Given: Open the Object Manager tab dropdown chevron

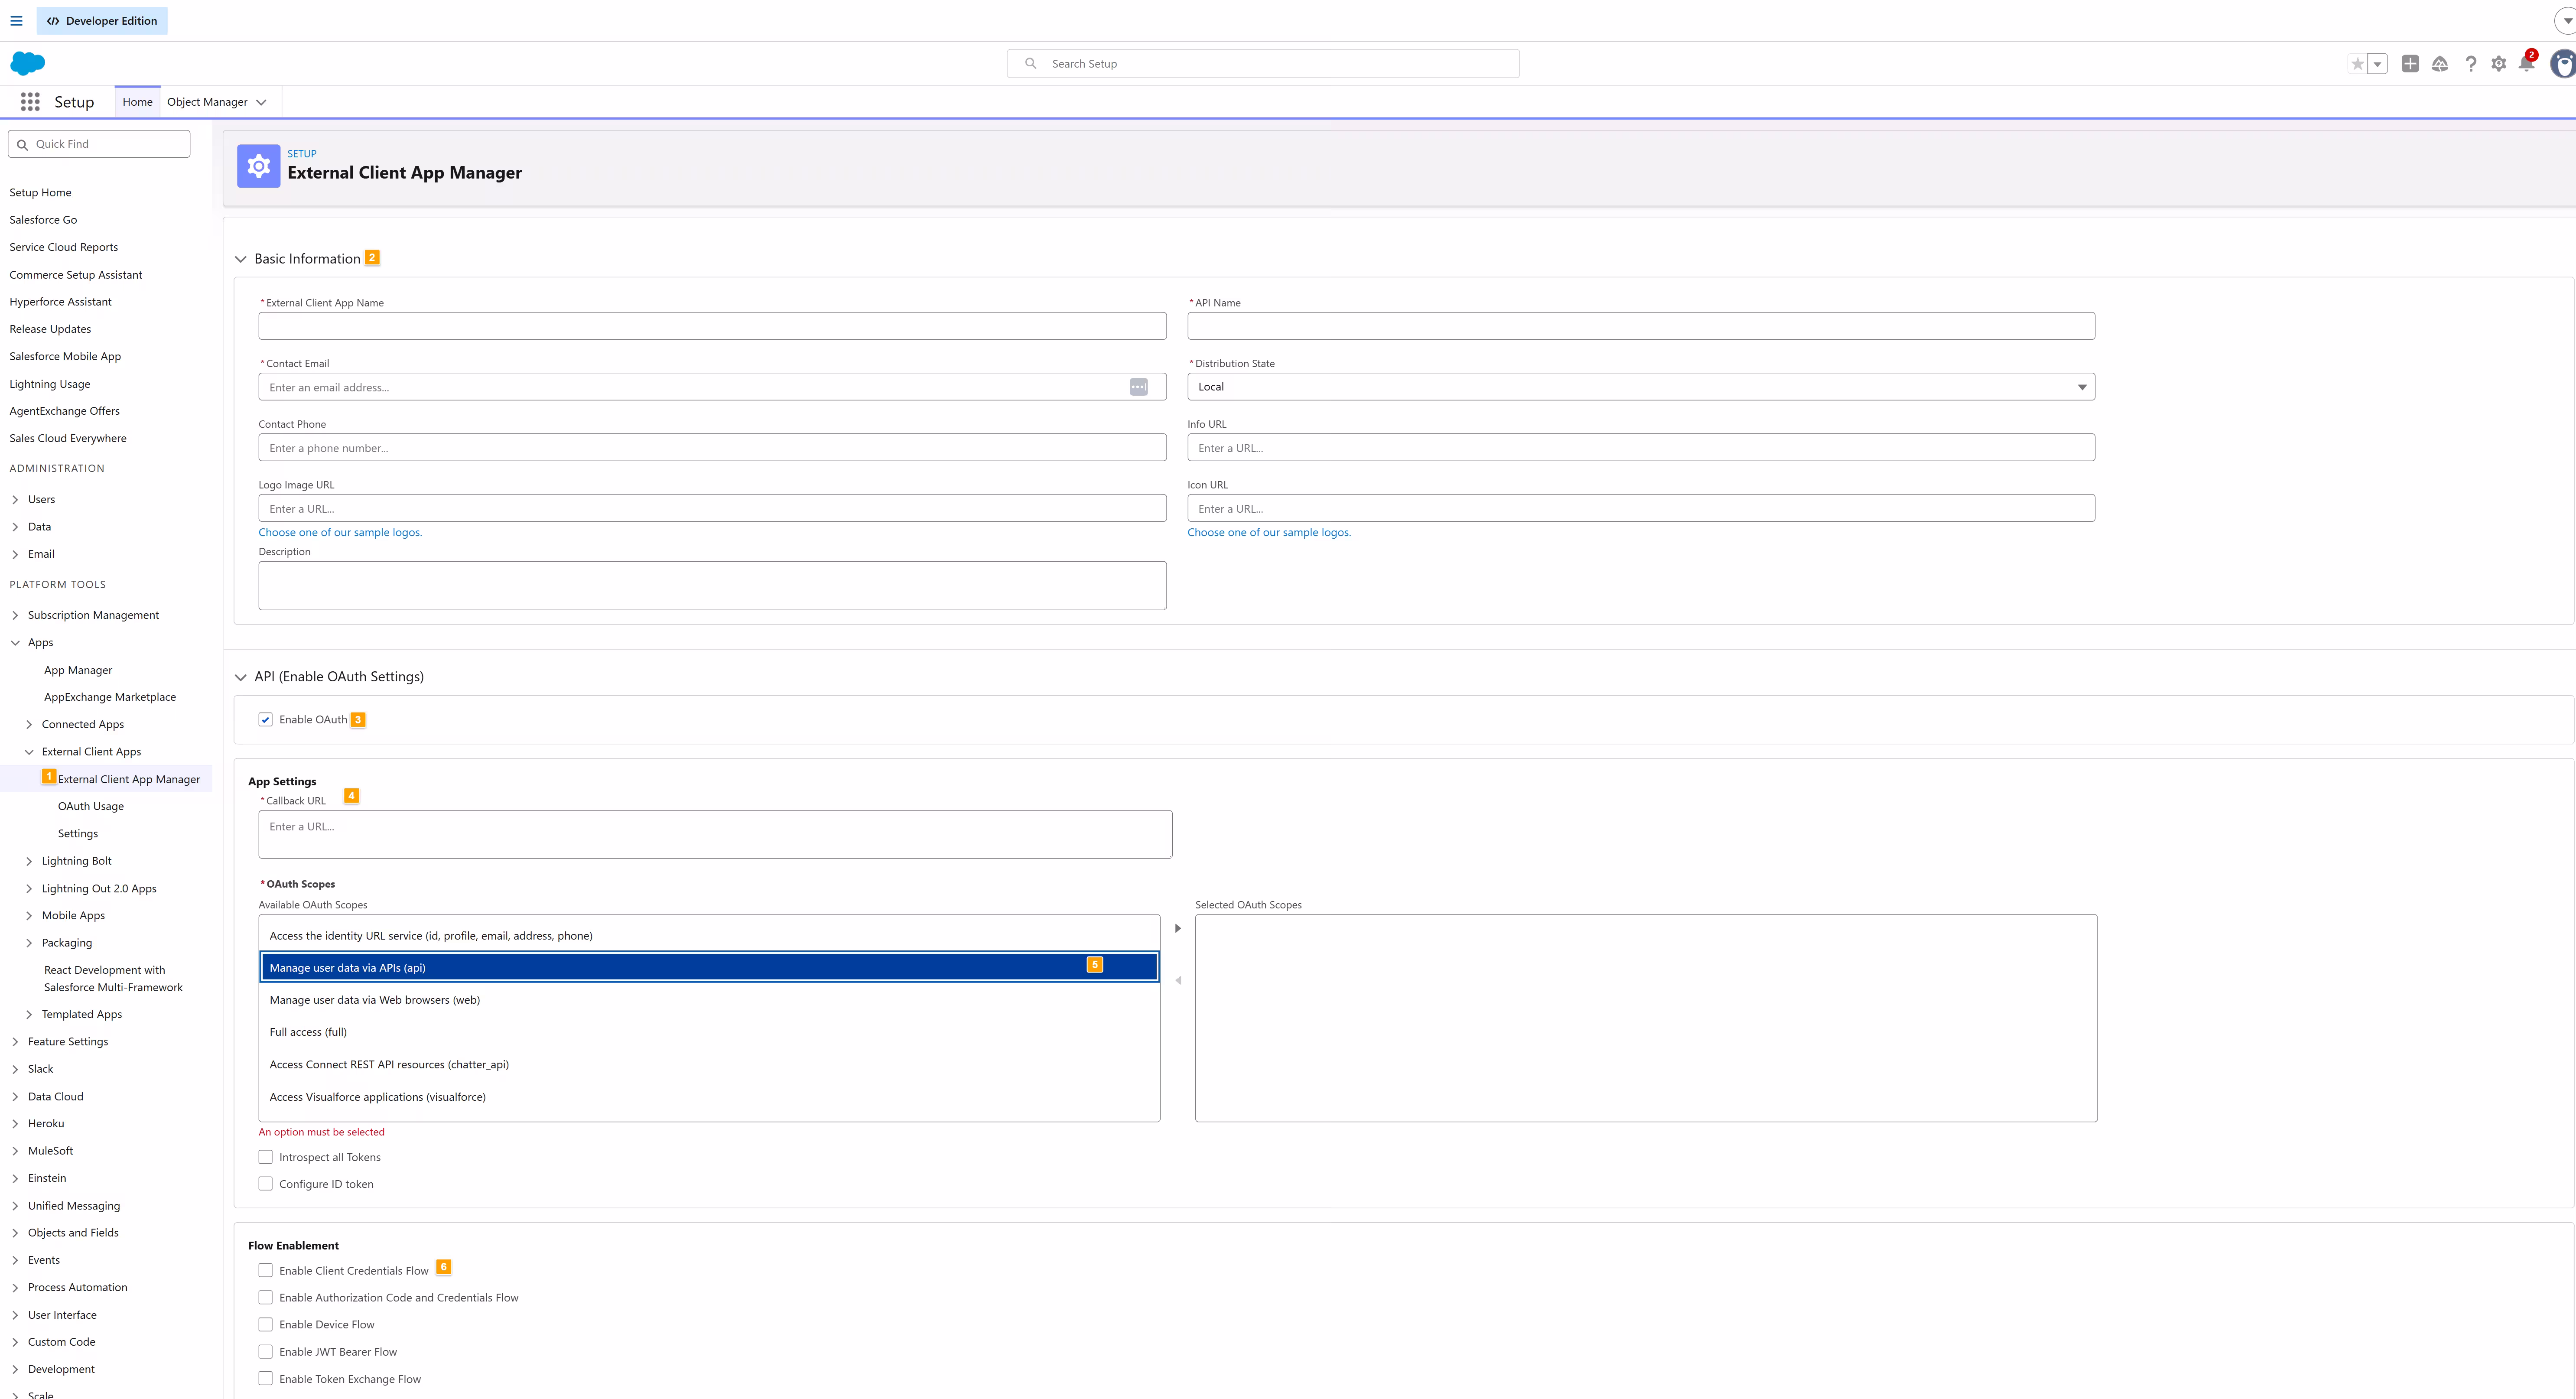Looking at the screenshot, I should pos(261,102).
